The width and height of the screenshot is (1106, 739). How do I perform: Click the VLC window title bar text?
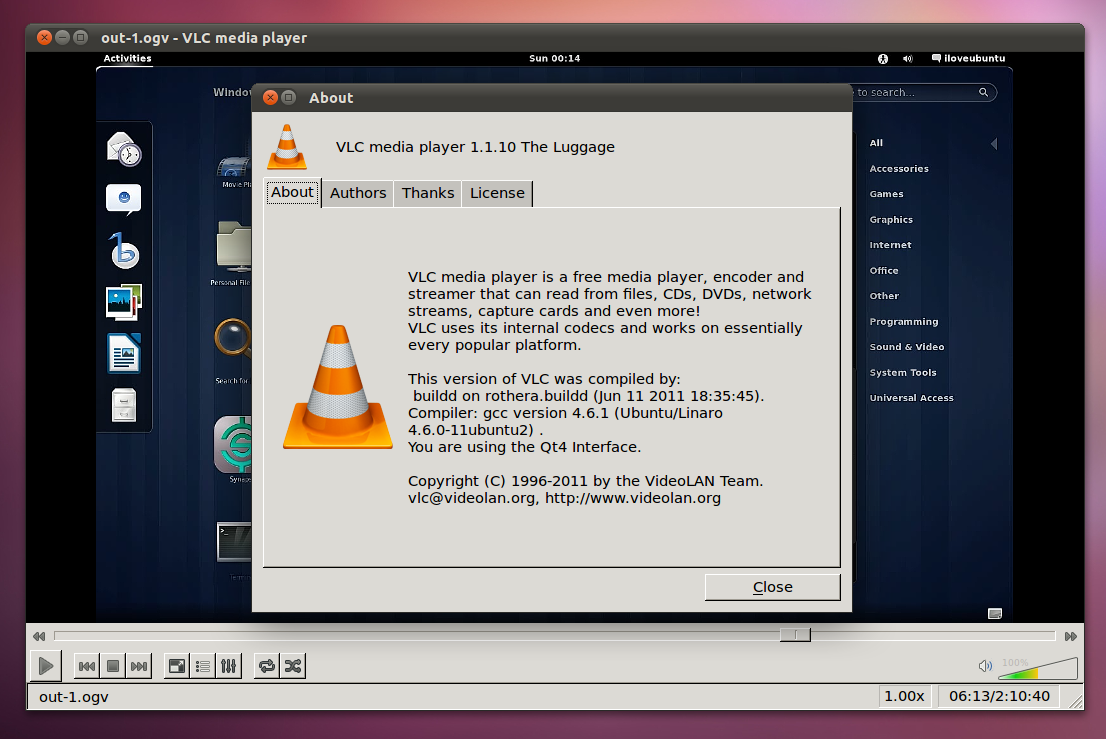pyautogui.click(x=204, y=38)
